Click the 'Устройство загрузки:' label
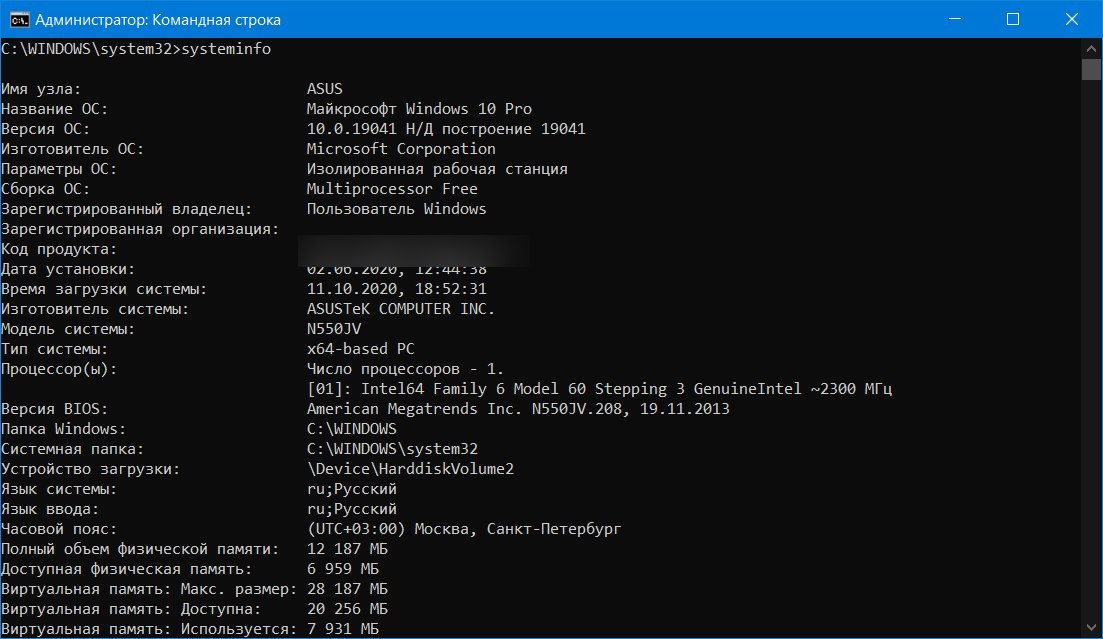This screenshot has height=639, width=1103. click(x=91, y=469)
